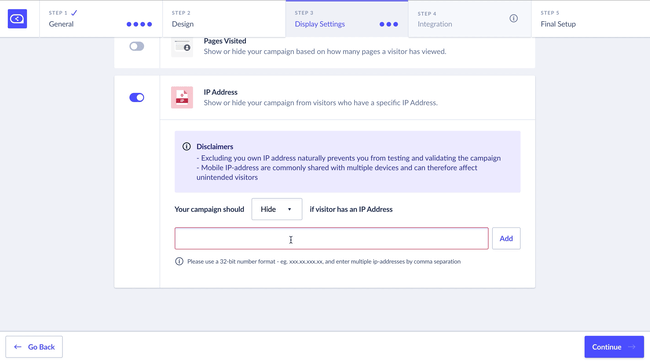The width and height of the screenshot is (650, 361).
Task: Click the Display Settings progress dots
Action: pos(389,24)
